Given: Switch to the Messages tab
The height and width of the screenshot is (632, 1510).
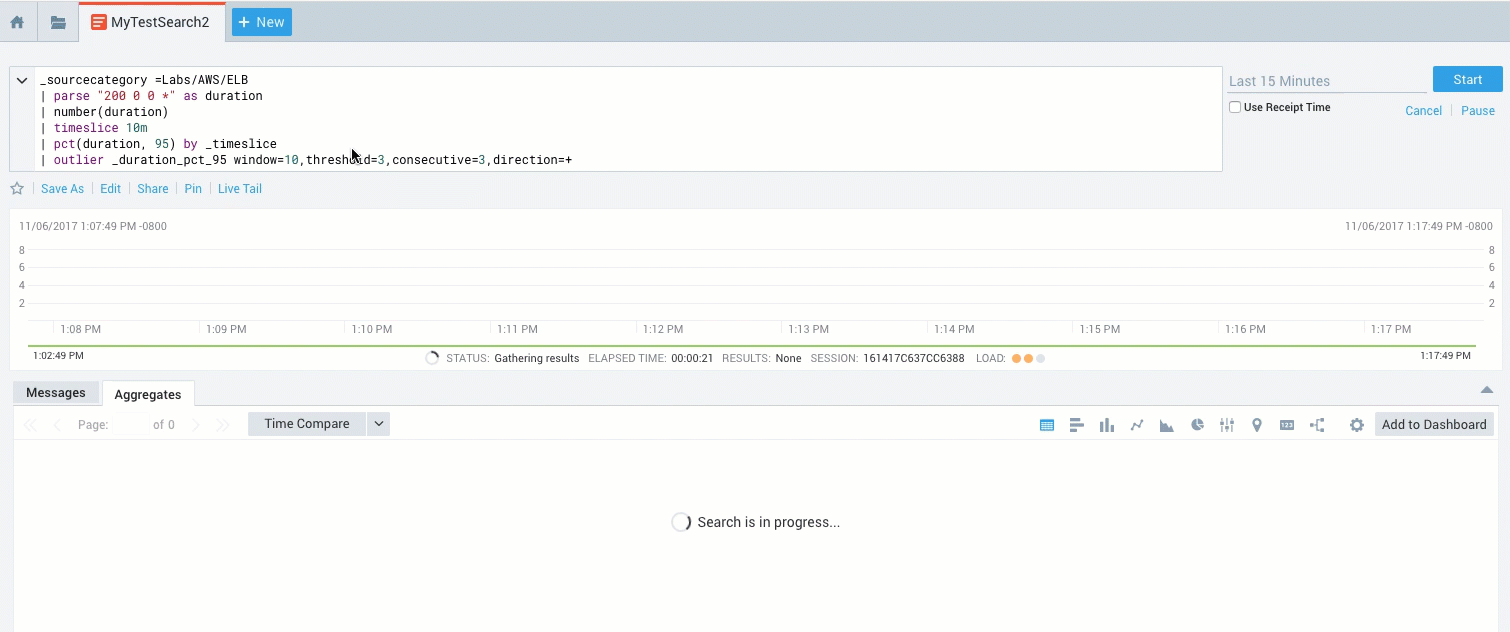Looking at the screenshot, I should 55,392.
